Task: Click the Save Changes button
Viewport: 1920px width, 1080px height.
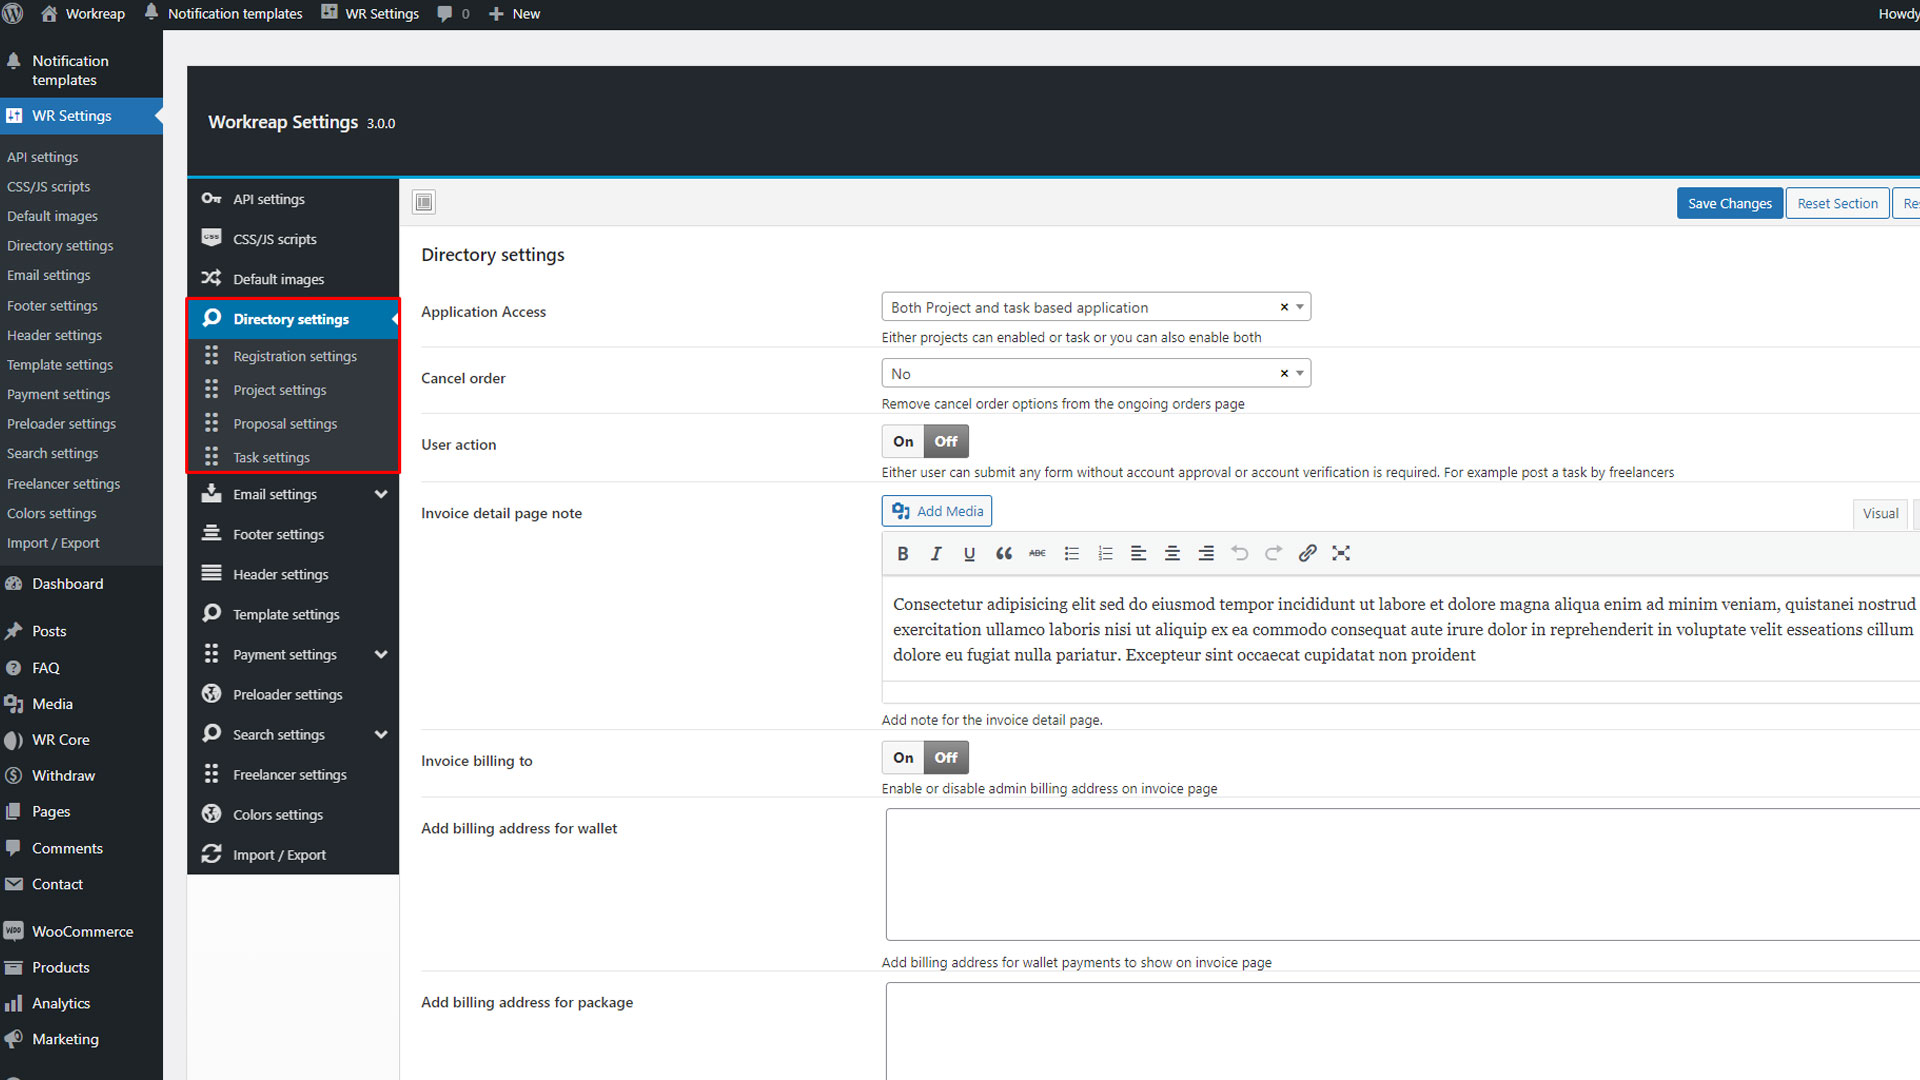Action: tap(1729, 203)
